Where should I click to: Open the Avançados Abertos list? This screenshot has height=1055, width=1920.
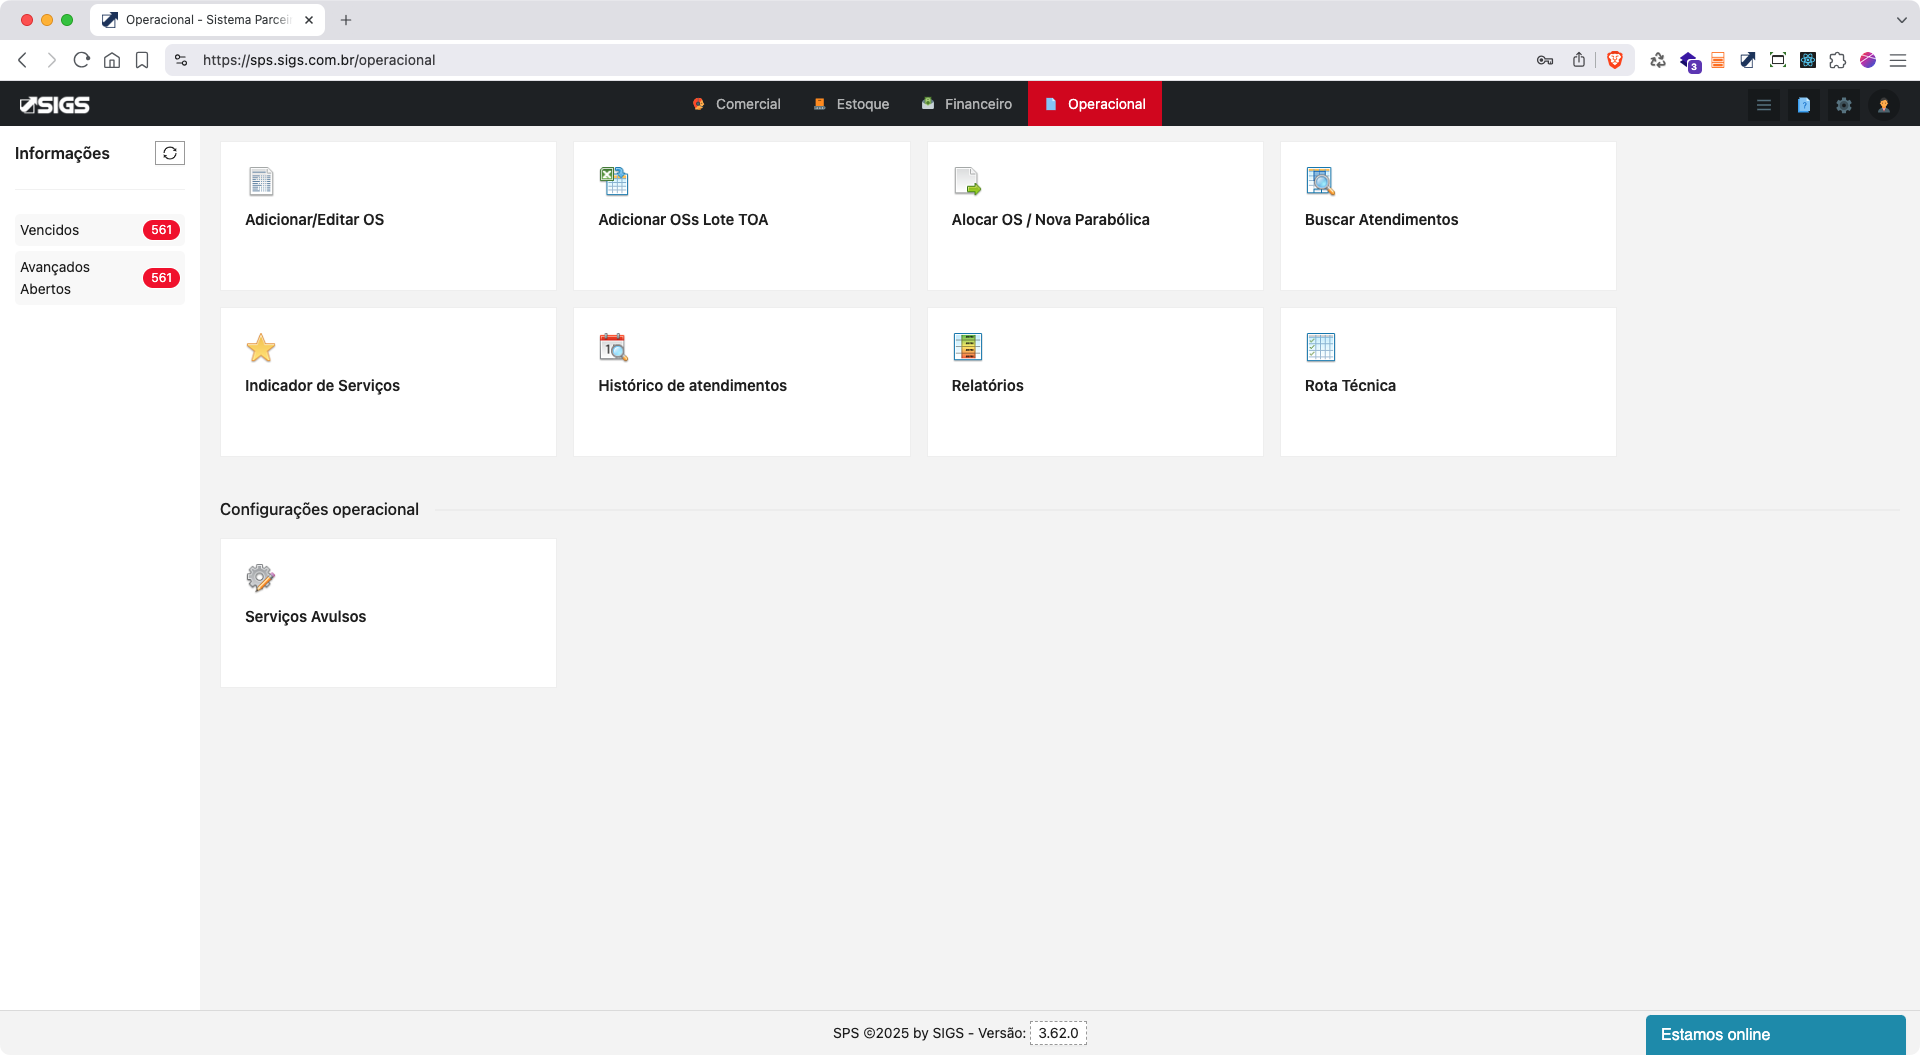100,278
